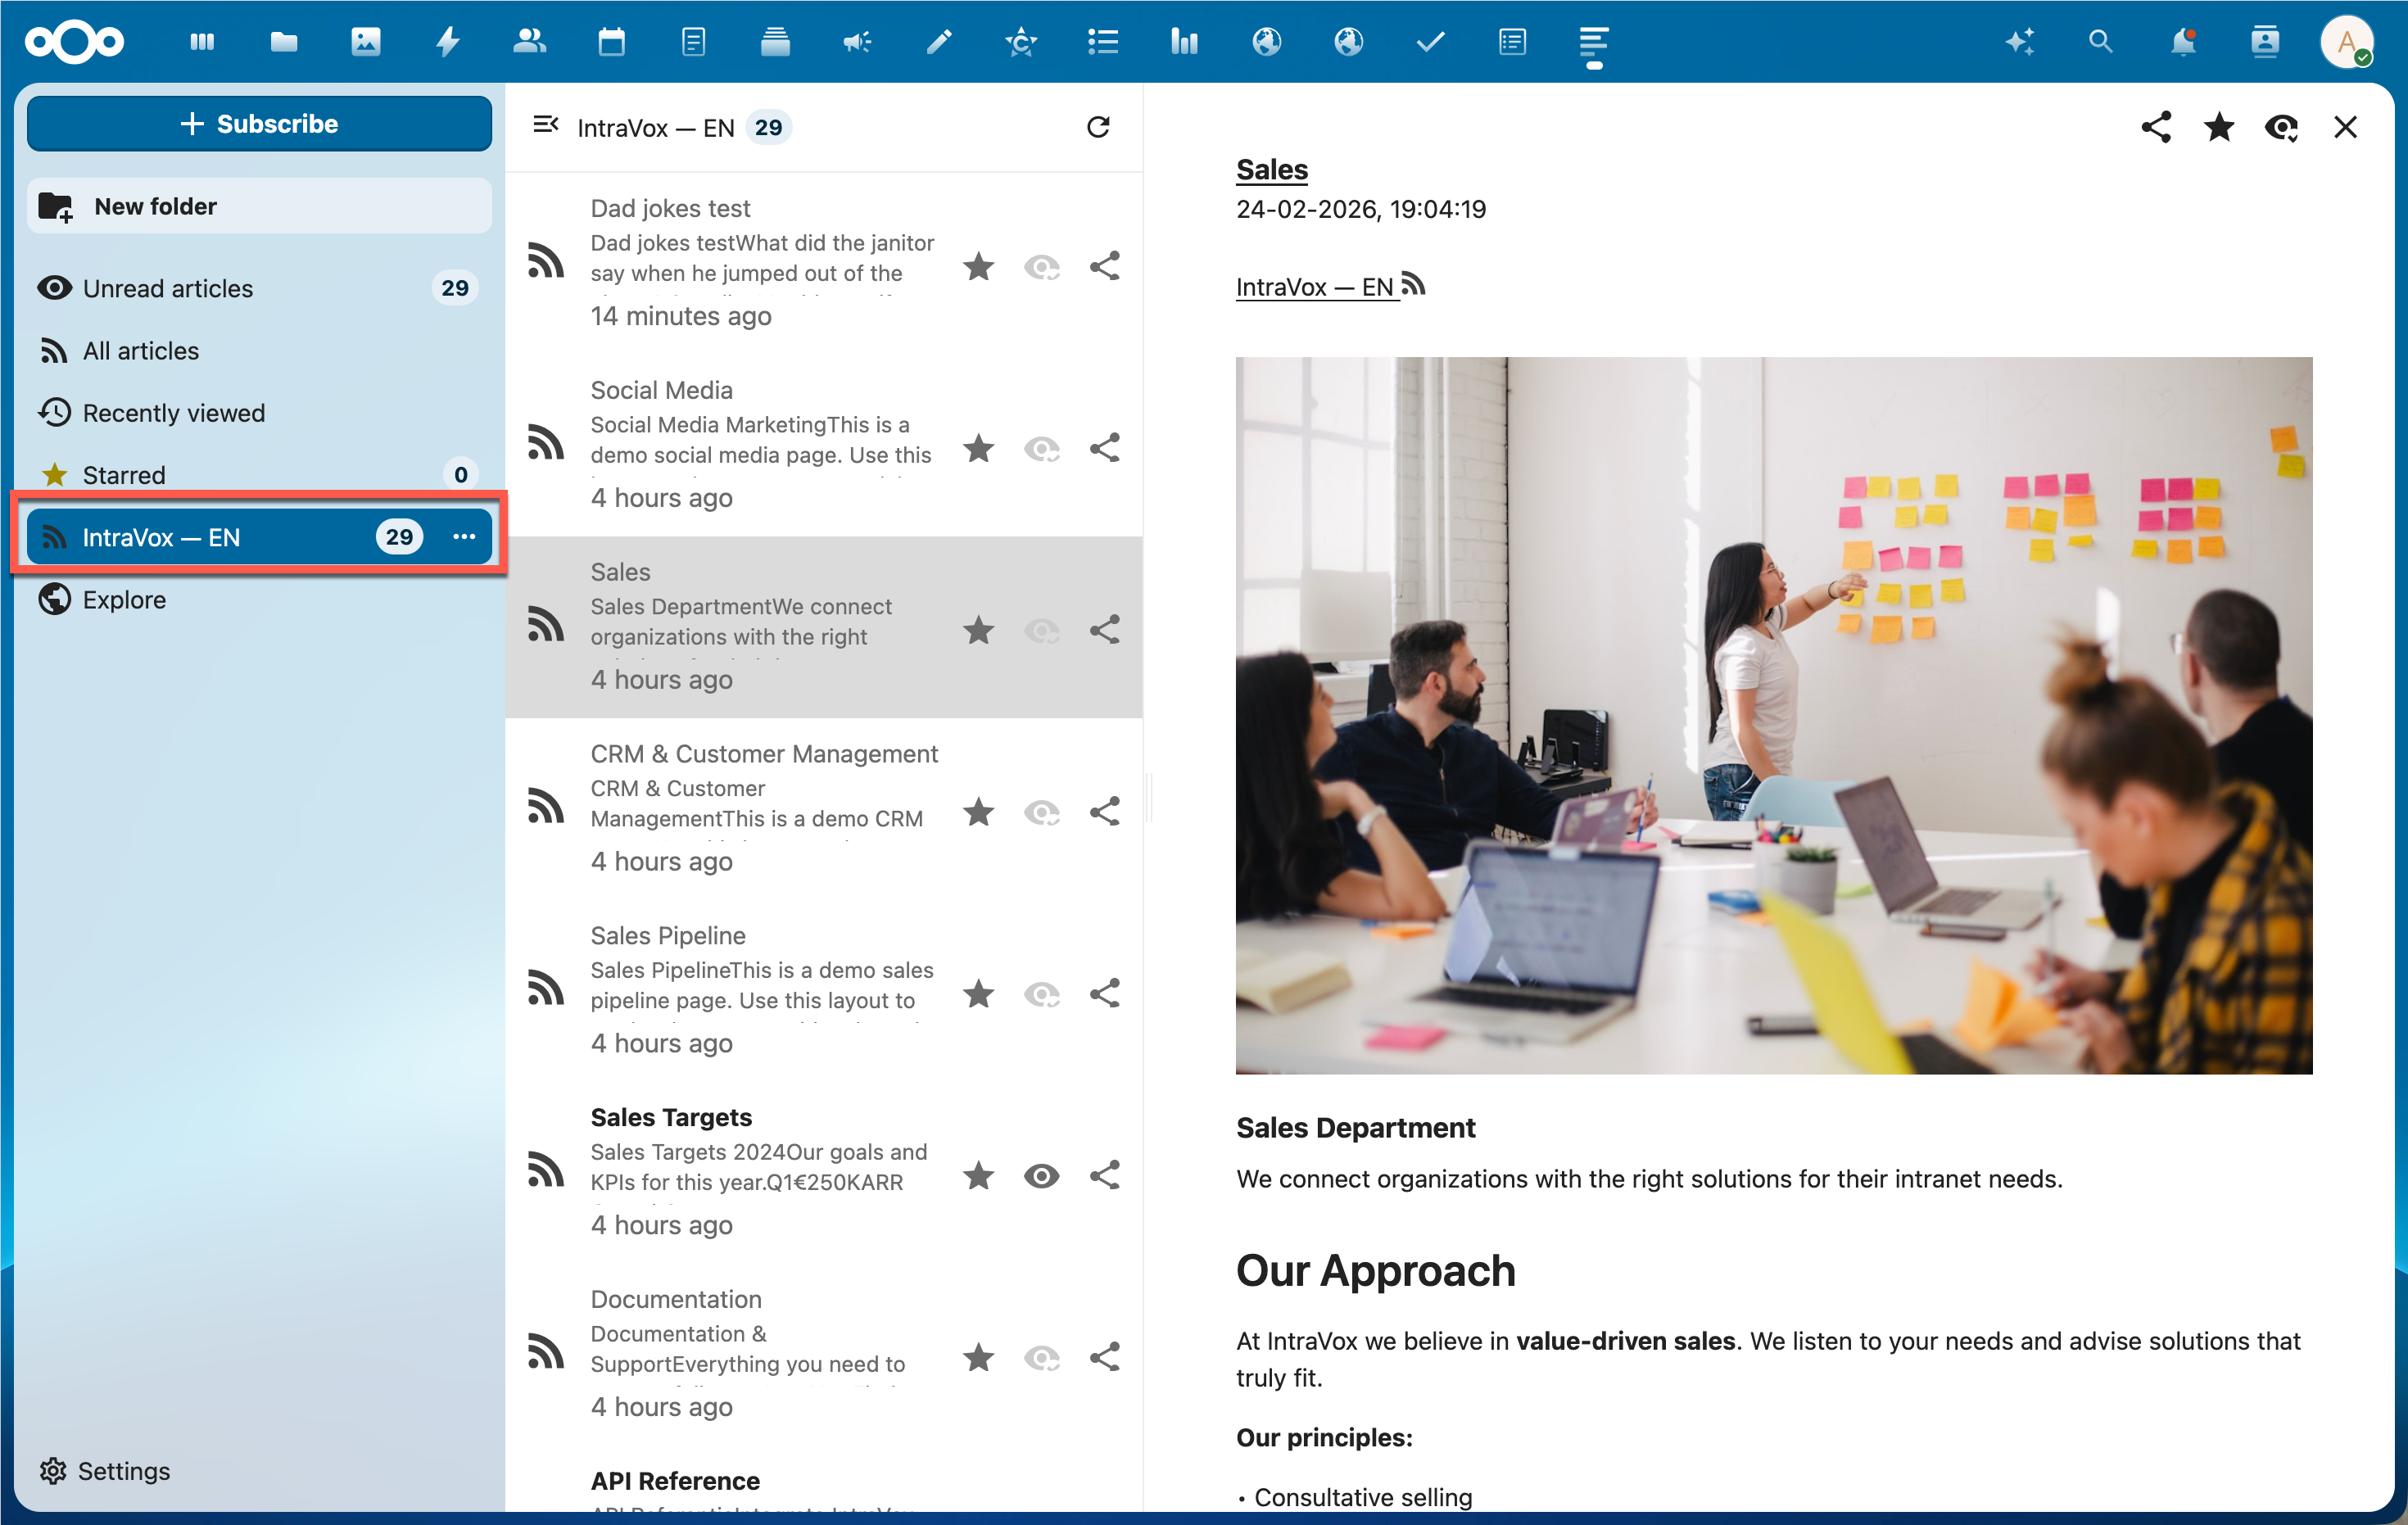The width and height of the screenshot is (2408, 1525).
Task: Open Starred articles
Action: [x=259, y=475]
